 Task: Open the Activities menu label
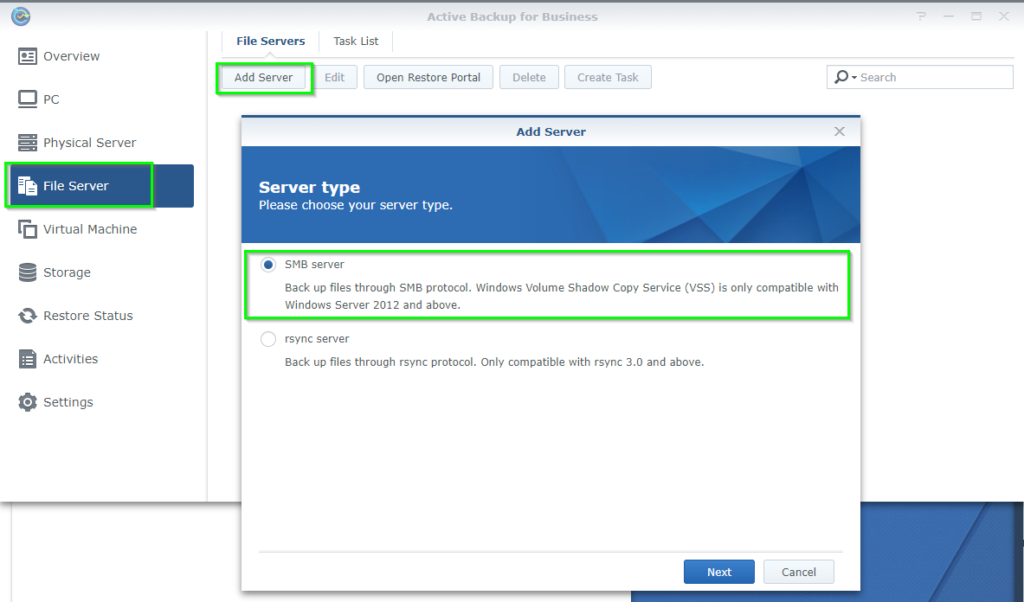pyautogui.click(x=71, y=359)
